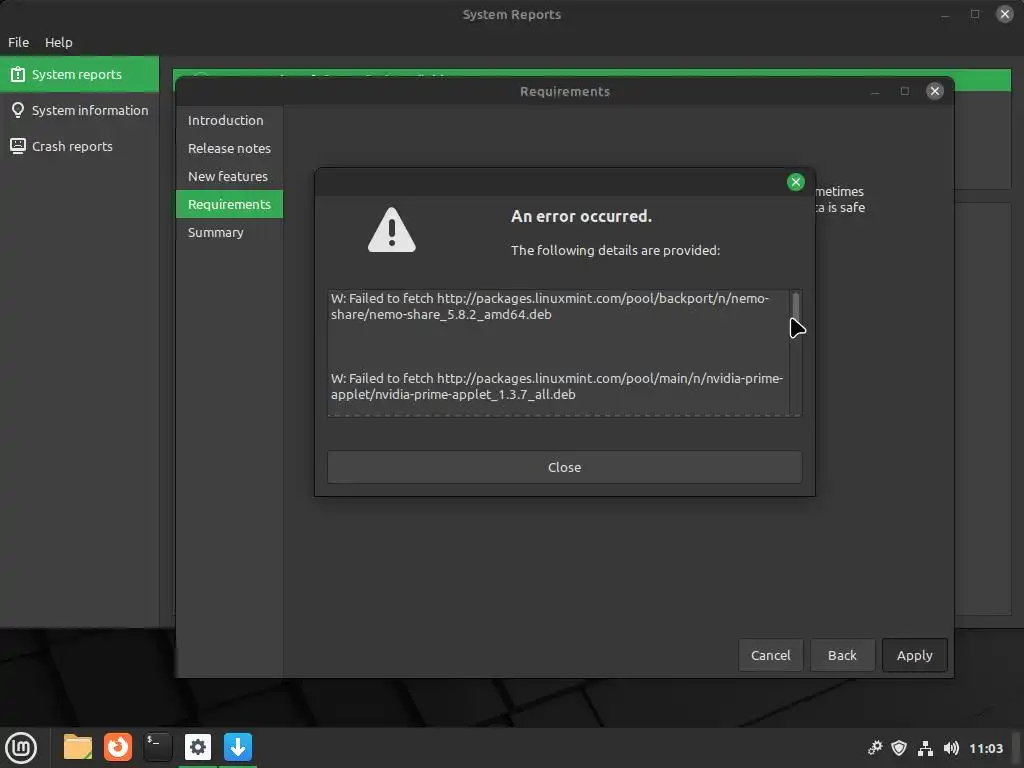Click 'An error occurred.' heading
The image size is (1024, 768).
click(581, 216)
